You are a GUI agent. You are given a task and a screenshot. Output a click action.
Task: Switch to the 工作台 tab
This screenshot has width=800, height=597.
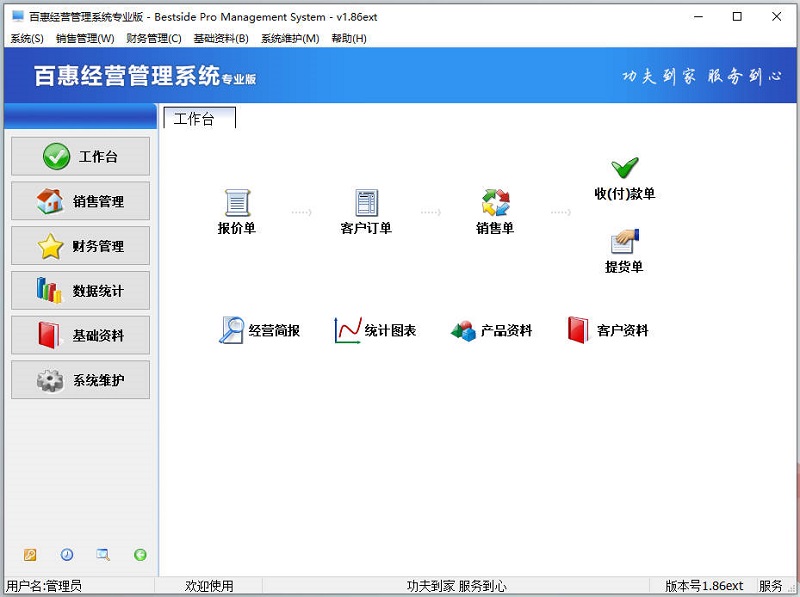tap(197, 117)
